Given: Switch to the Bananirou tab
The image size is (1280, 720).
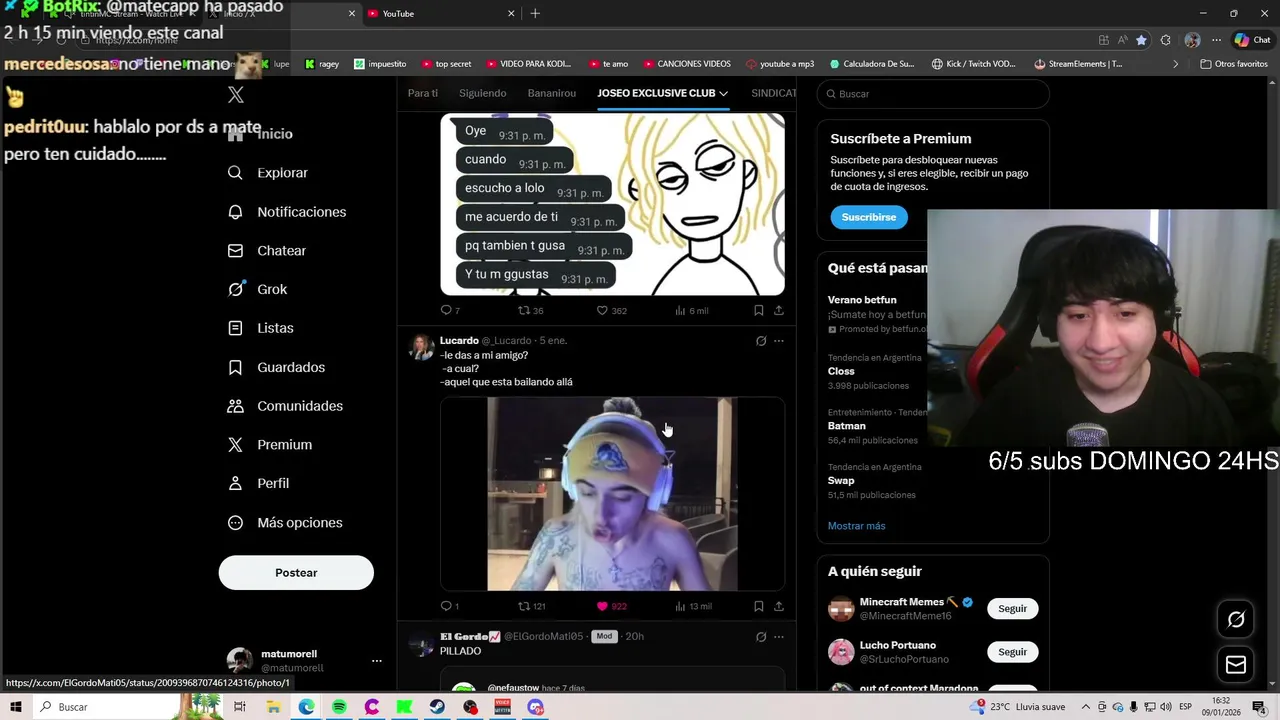Looking at the screenshot, I should pos(552,93).
